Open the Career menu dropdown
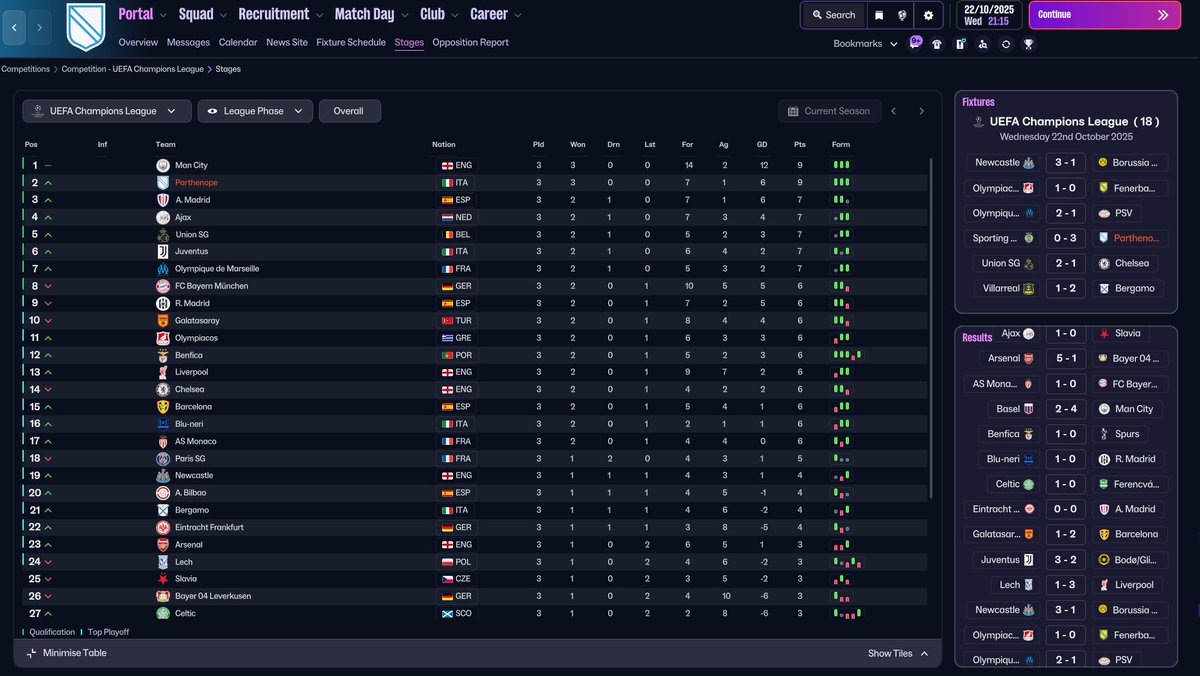The width and height of the screenshot is (1200, 676). pyautogui.click(x=496, y=14)
